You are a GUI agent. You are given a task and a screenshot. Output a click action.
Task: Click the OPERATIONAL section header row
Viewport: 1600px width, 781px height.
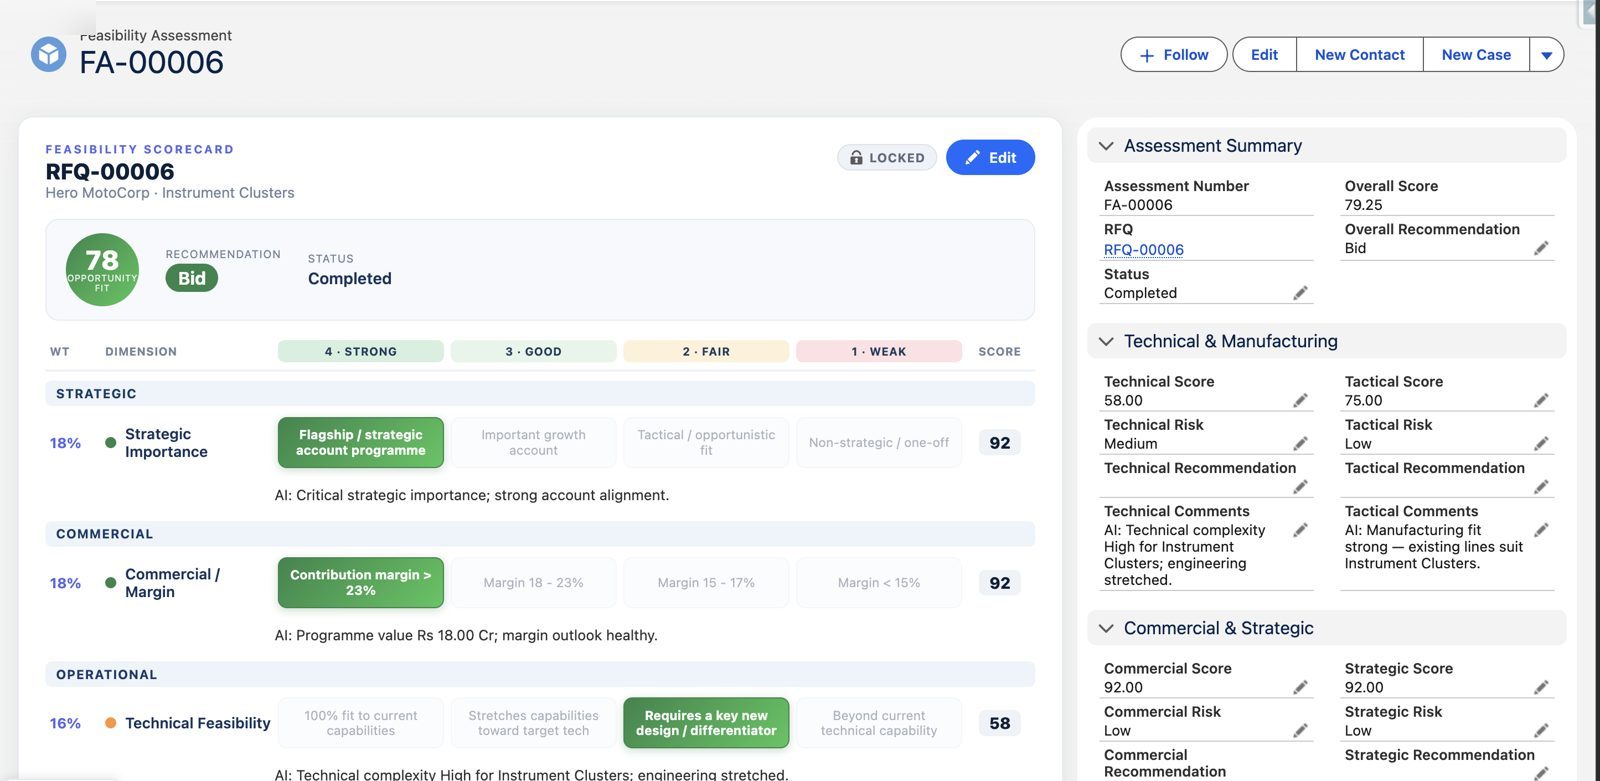[540, 674]
